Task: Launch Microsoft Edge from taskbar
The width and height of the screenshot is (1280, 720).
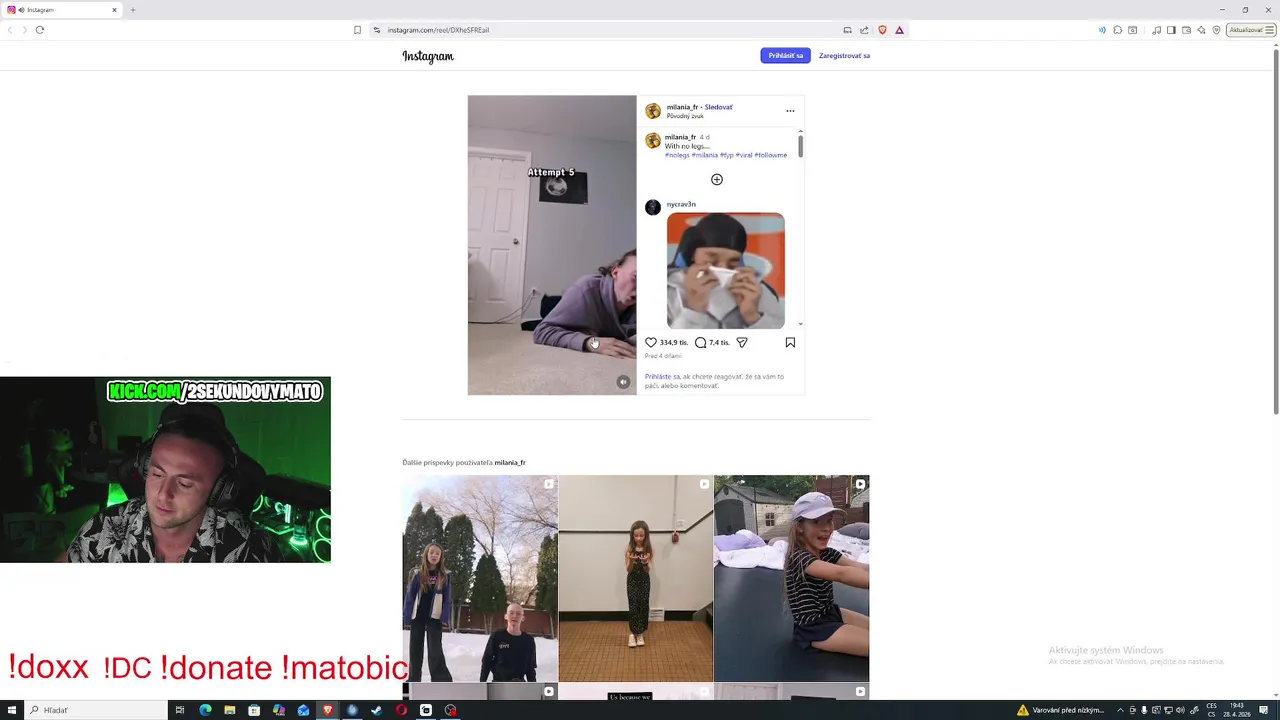Action: (x=205, y=710)
